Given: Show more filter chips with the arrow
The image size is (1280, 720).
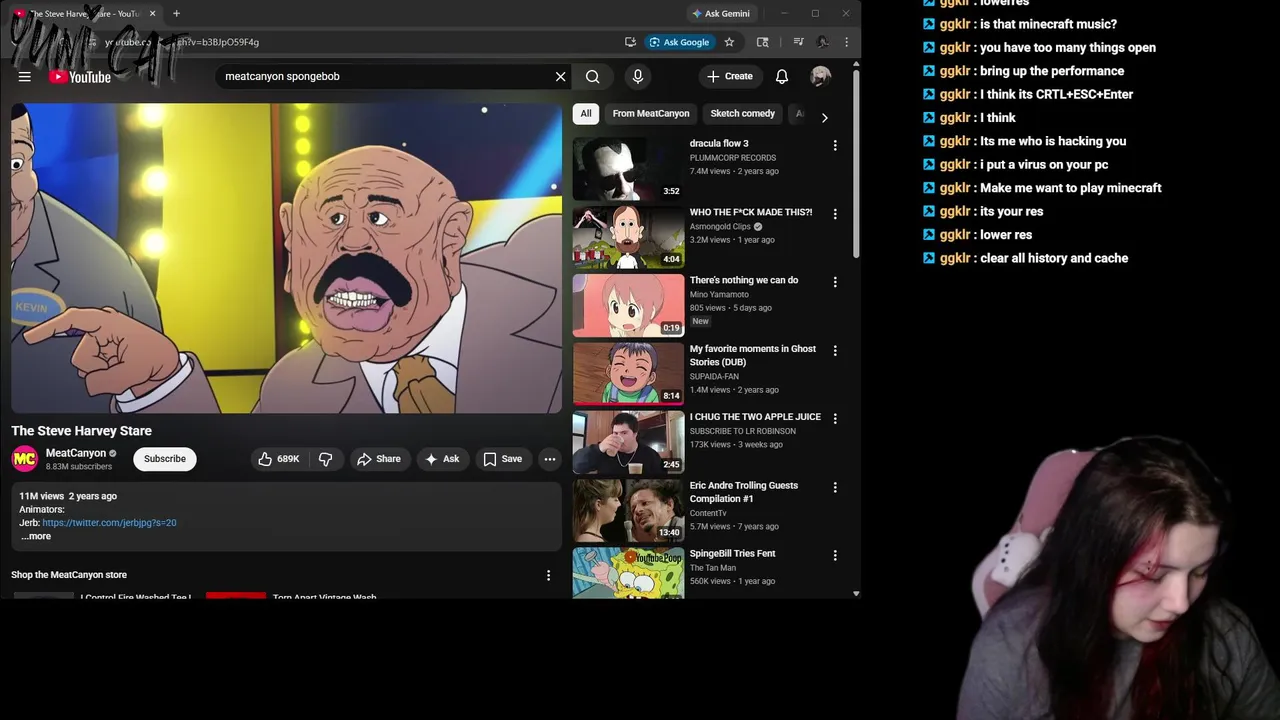Looking at the screenshot, I should (824, 117).
